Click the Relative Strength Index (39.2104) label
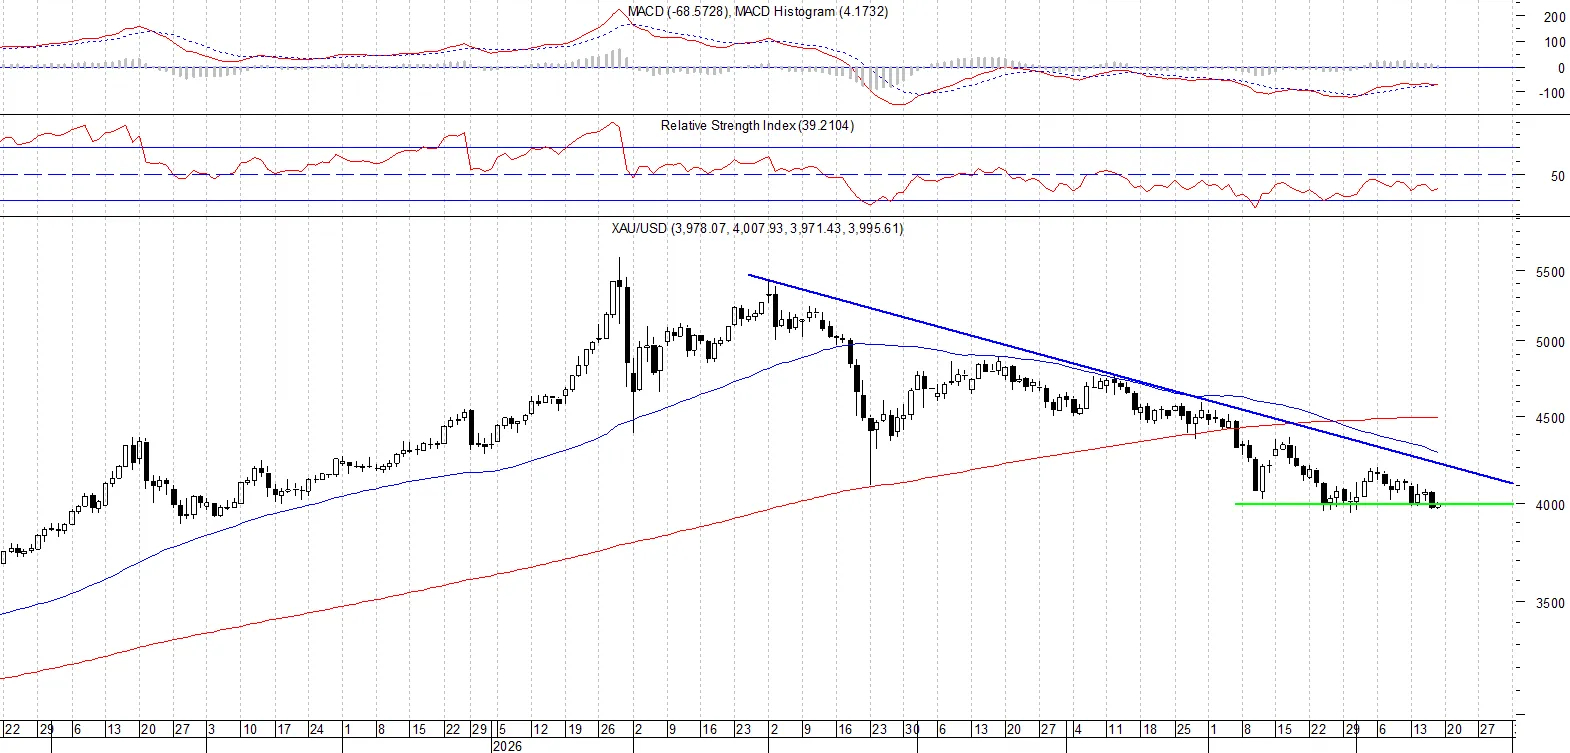The width and height of the screenshot is (1570, 753). [x=757, y=126]
